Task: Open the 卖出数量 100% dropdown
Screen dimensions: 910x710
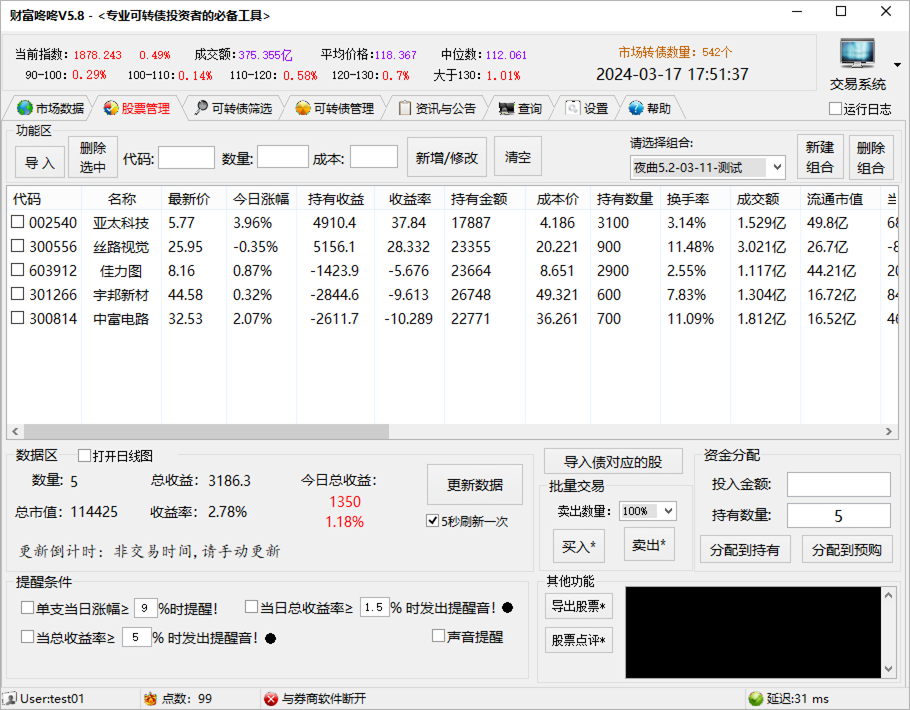Action: (648, 511)
